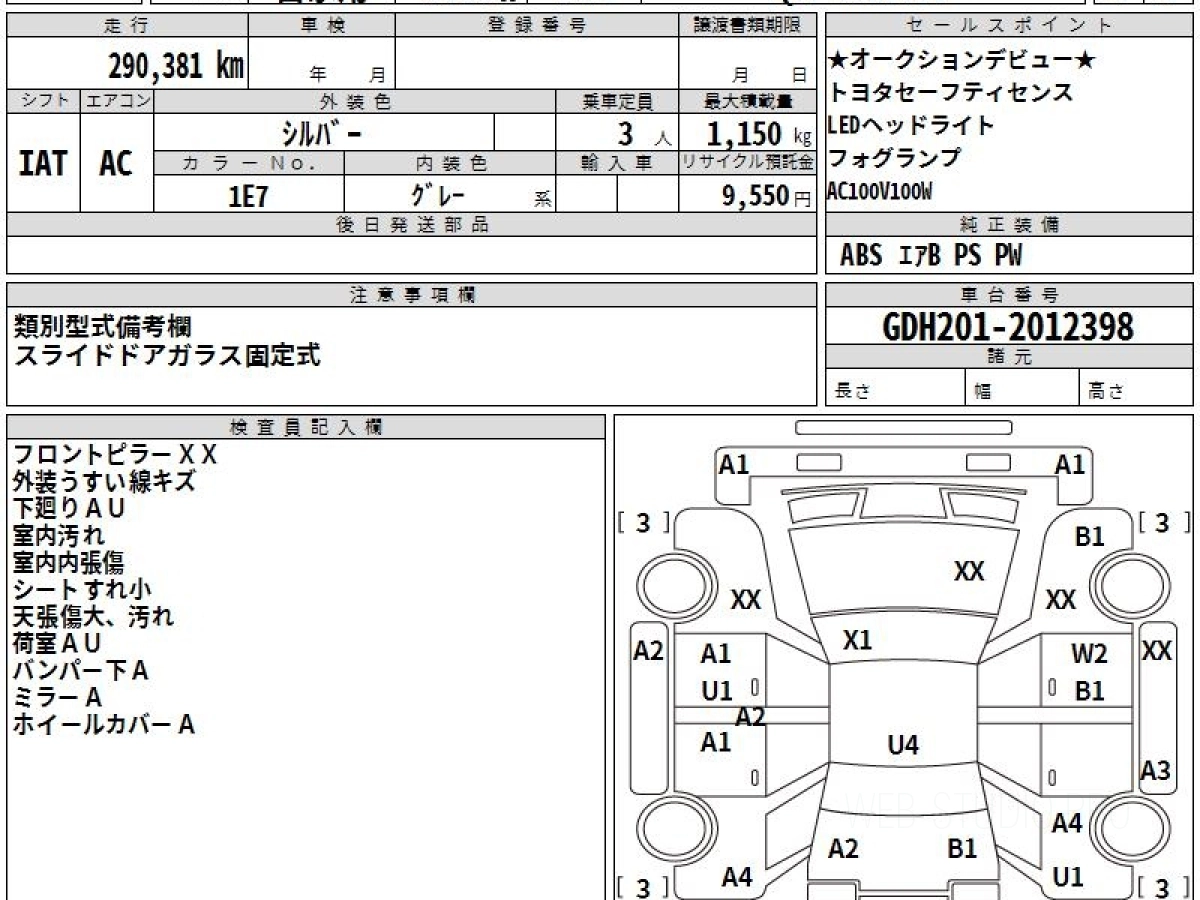Click the 外装色 header
This screenshot has width=1200, height=900.
click(355, 101)
